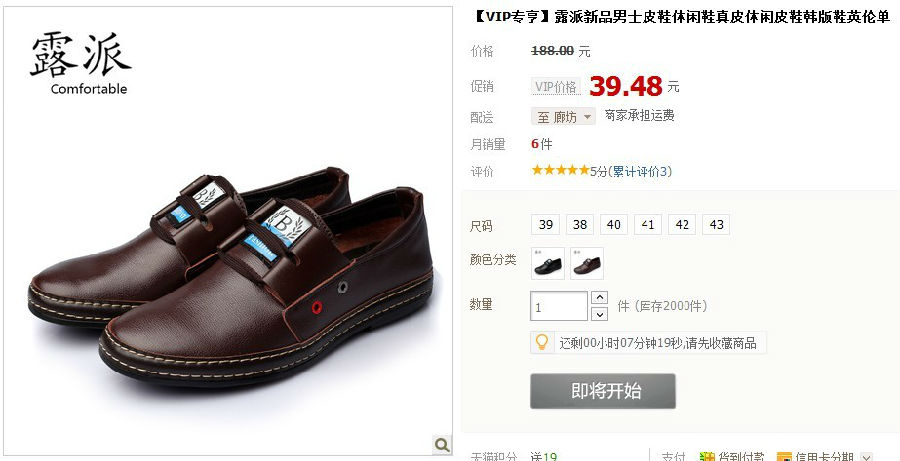Open the 累计评价3 reviews link

[x=640, y=171]
